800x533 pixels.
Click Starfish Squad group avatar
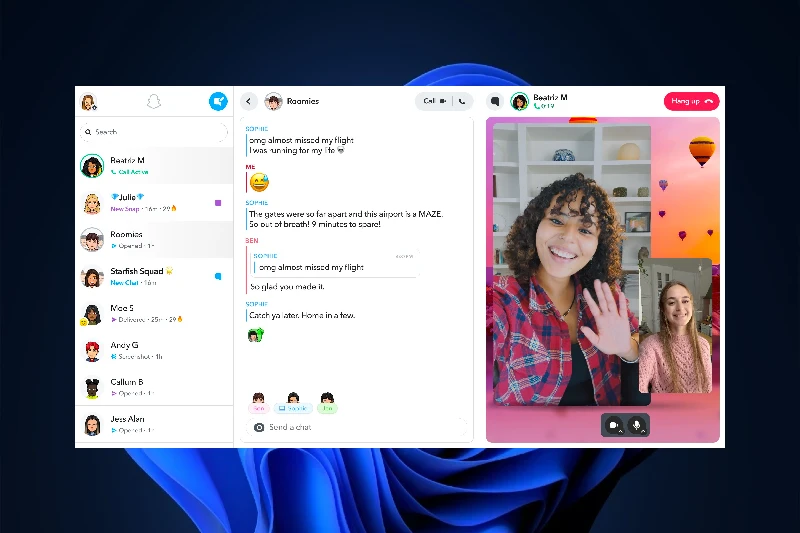click(x=92, y=277)
